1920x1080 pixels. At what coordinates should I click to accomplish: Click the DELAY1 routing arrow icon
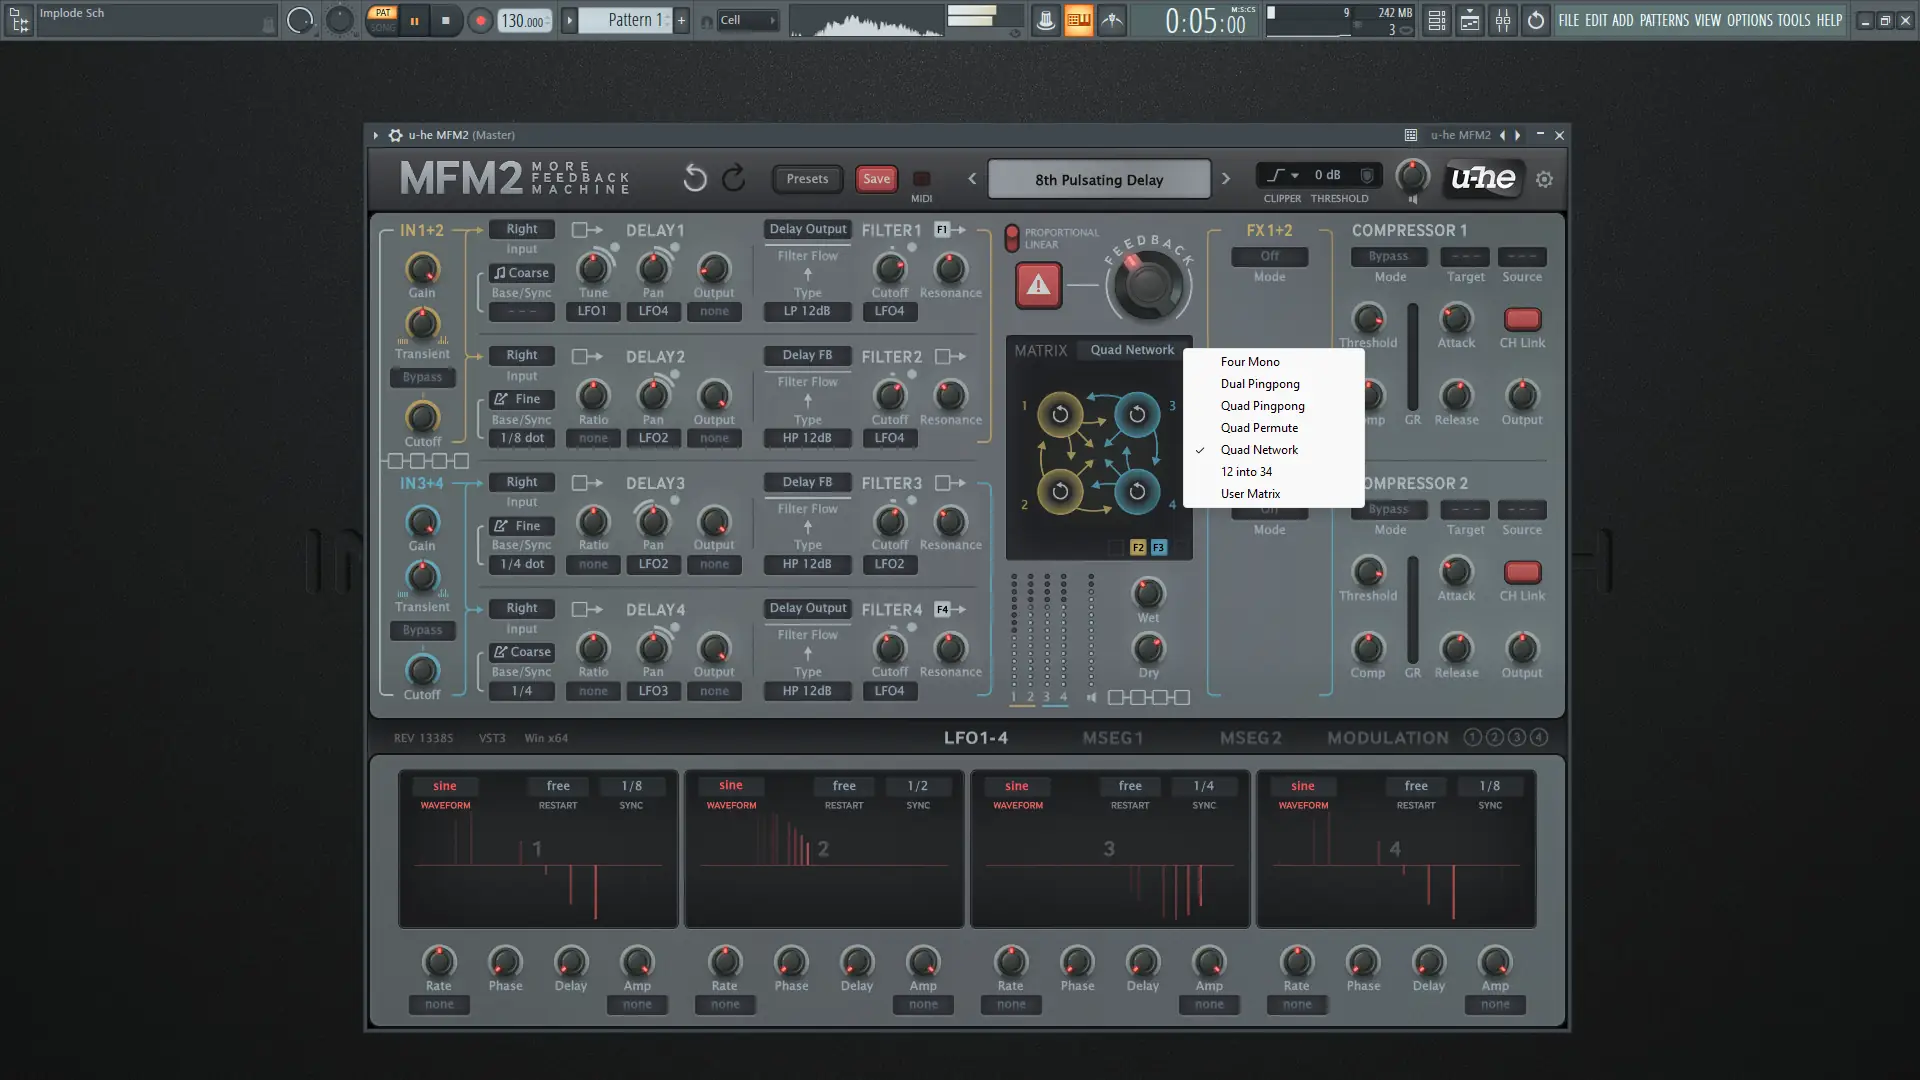[x=587, y=230]
